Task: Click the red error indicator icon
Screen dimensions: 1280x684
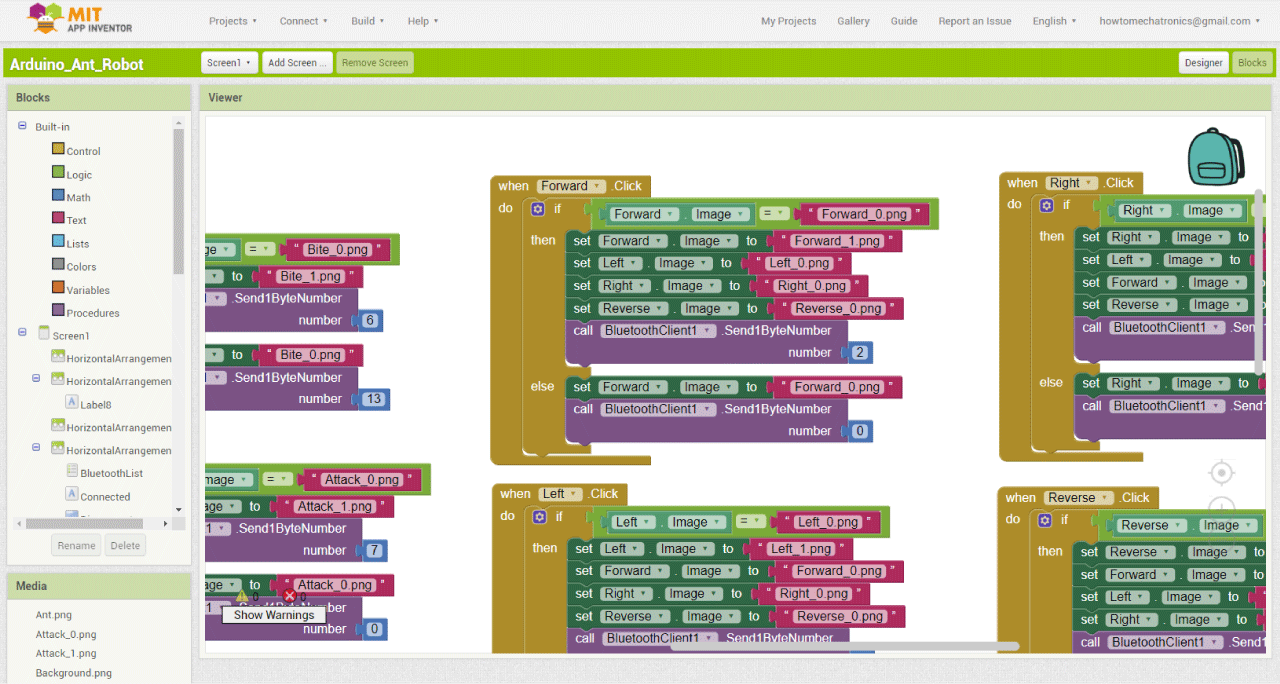Action: [290, 596]
